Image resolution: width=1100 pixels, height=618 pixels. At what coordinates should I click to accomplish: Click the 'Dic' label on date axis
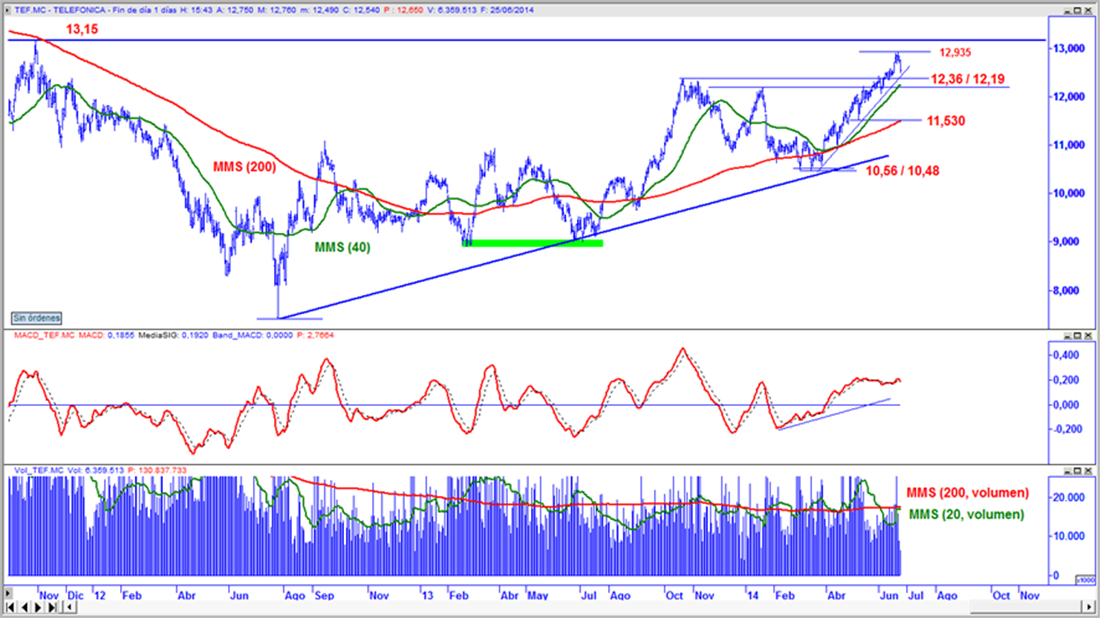tap(75, 595)
